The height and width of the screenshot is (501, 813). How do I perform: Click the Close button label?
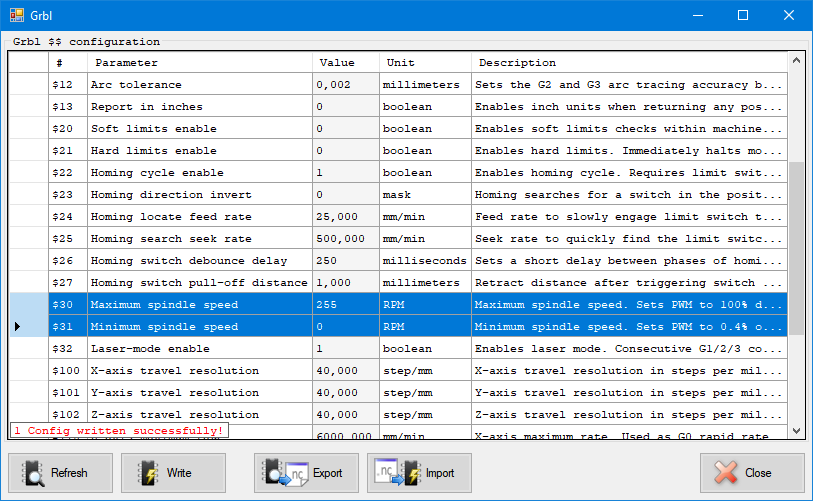[x=758, y=473]
